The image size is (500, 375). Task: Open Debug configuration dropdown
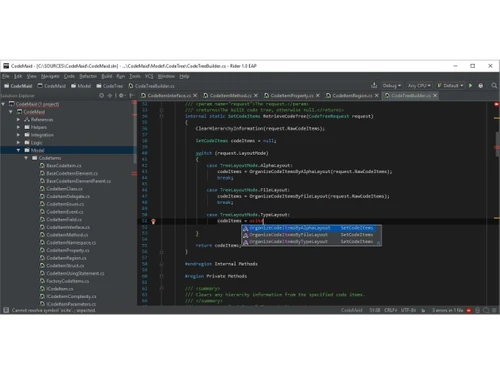coord(392,86)
